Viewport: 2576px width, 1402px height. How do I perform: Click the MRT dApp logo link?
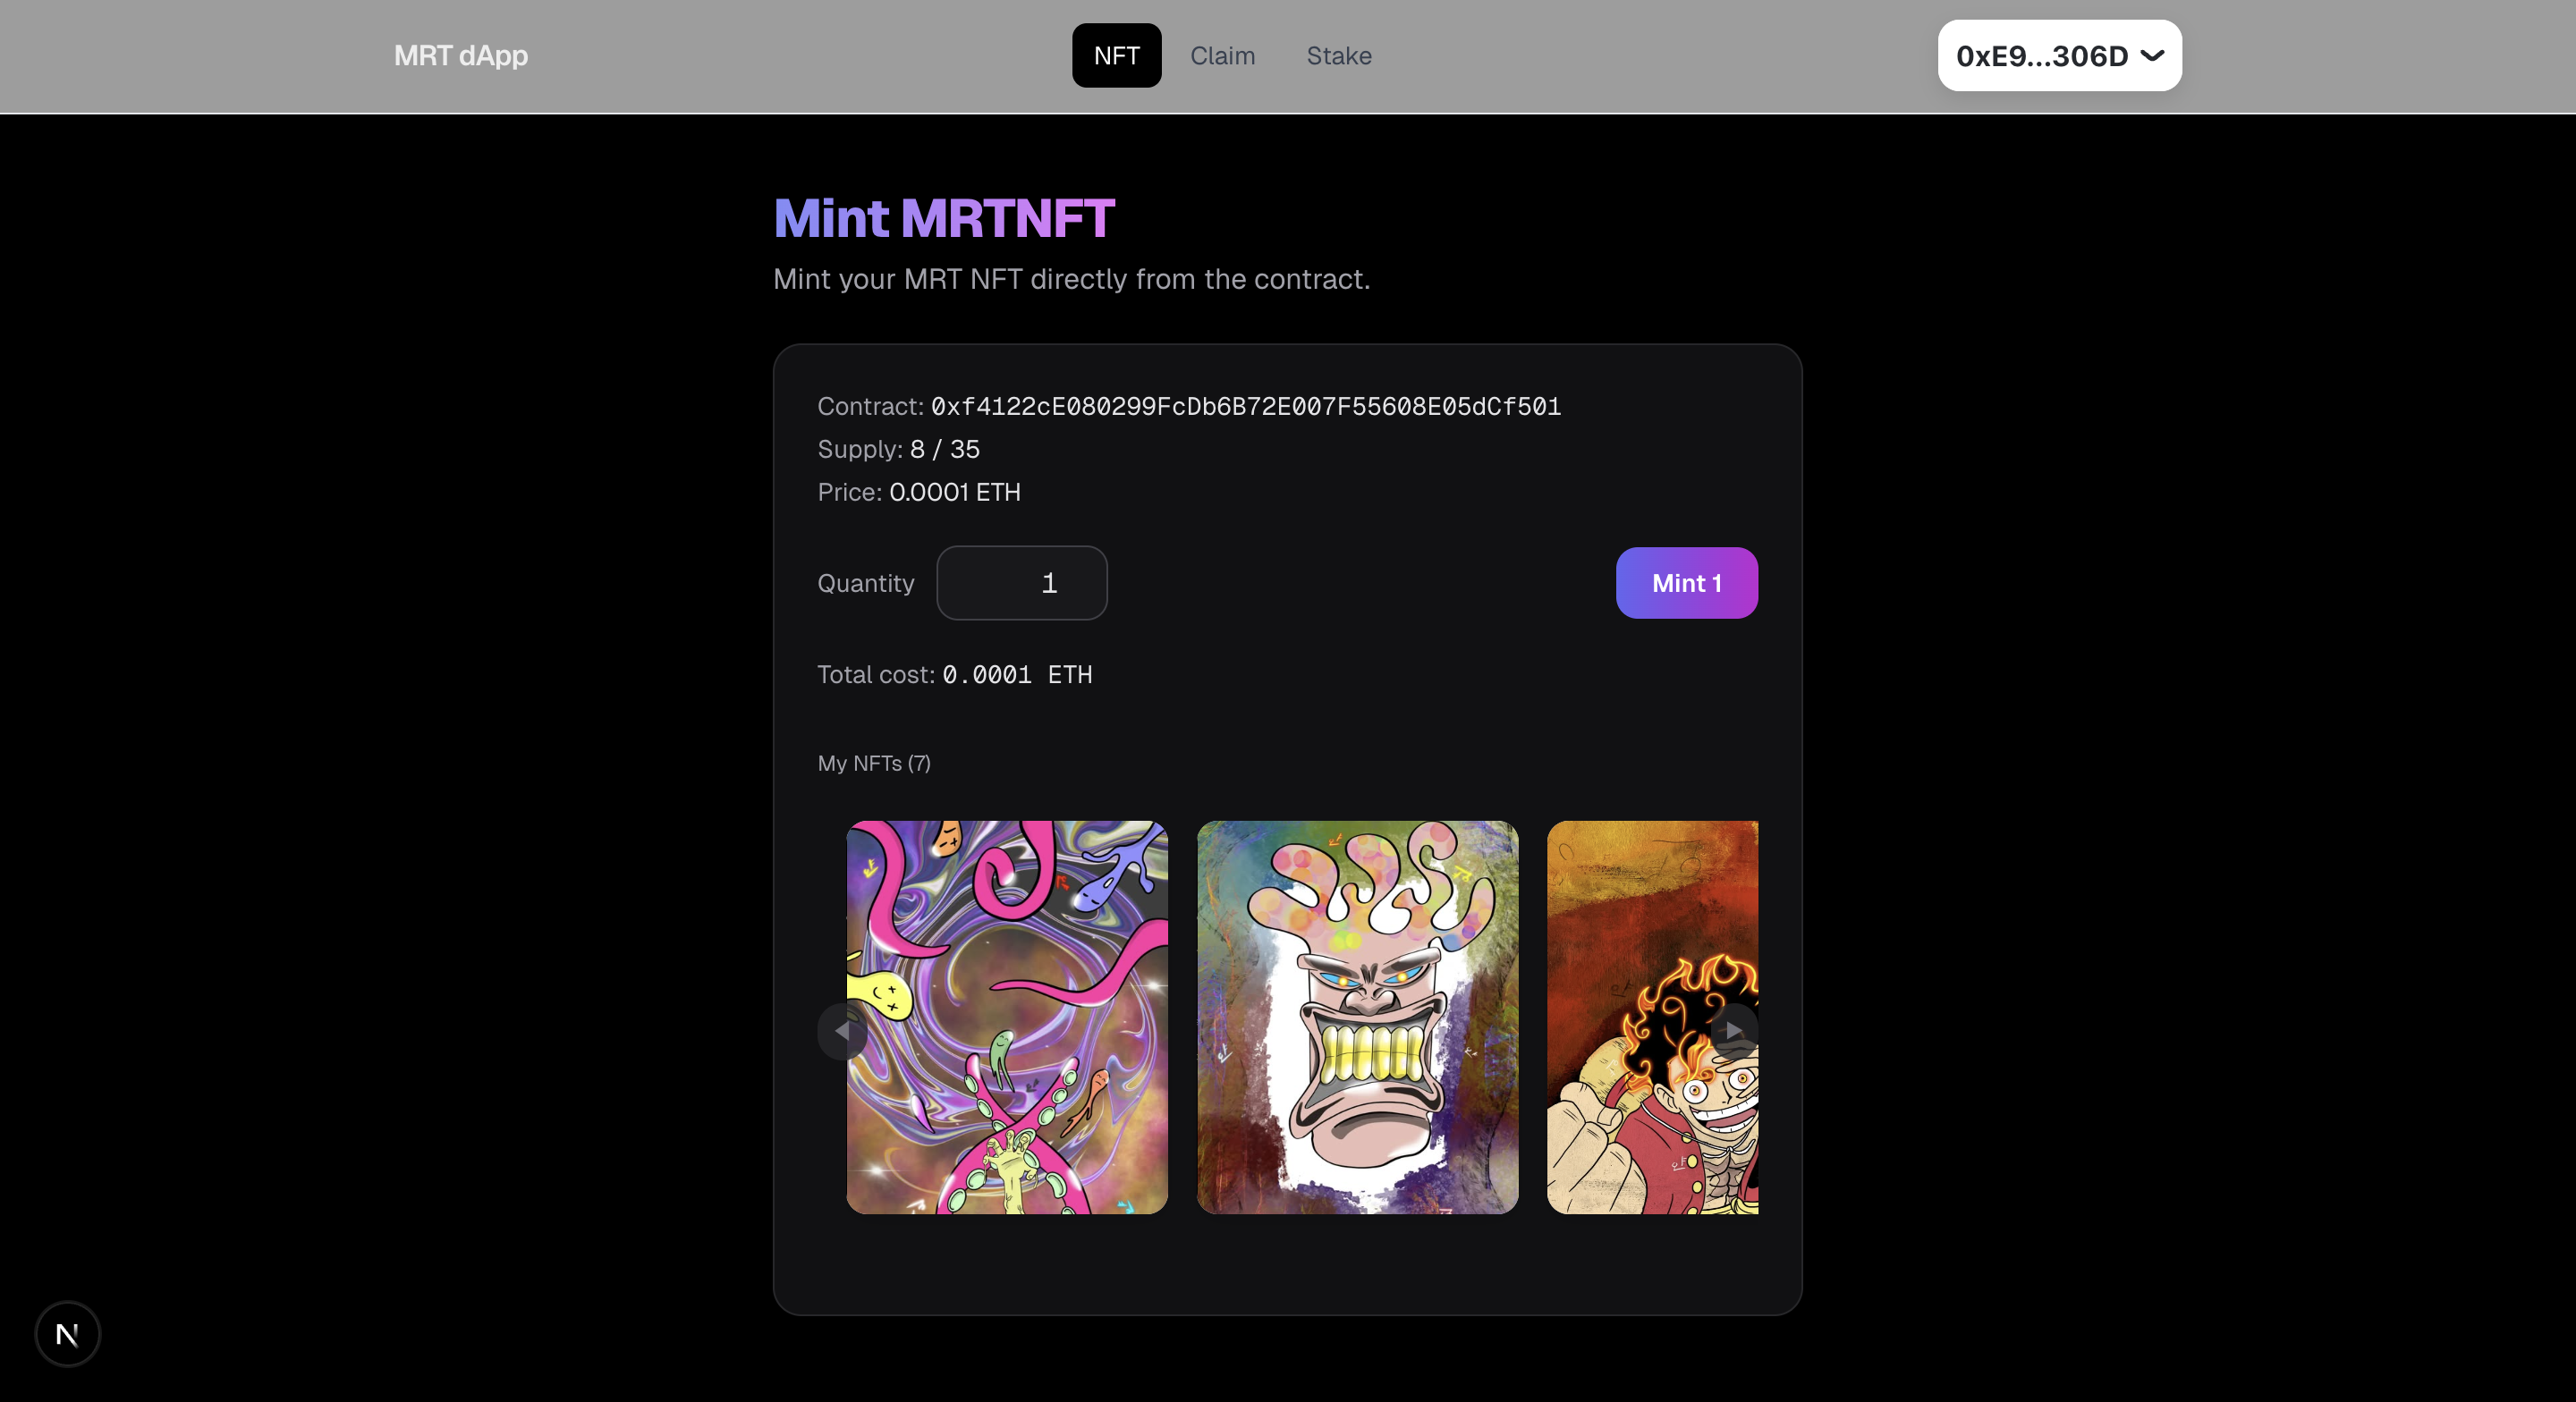[460, 56]
